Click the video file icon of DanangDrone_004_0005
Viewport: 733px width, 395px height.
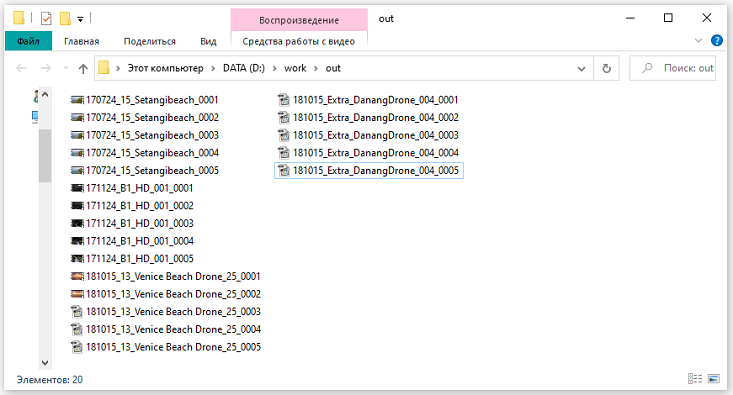(284, 171)
